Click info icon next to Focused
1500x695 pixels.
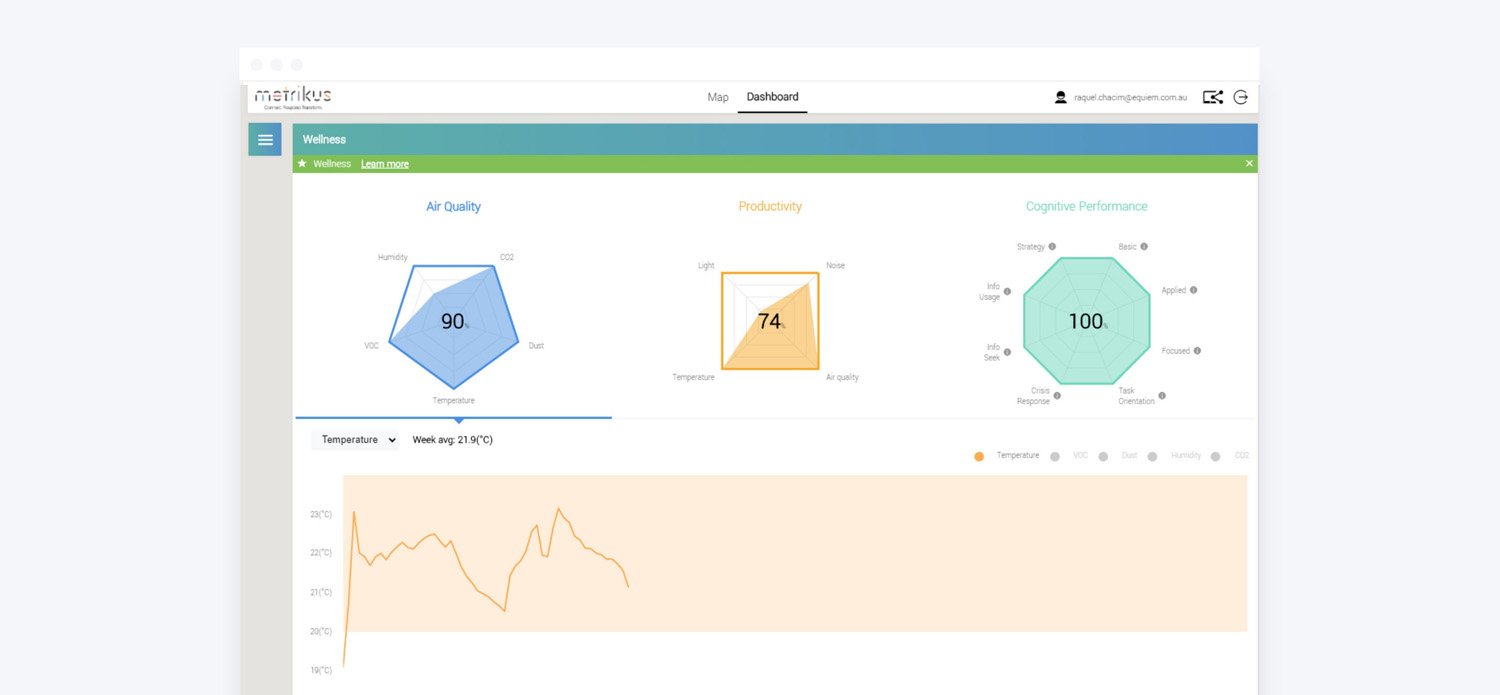point(1197,351)
